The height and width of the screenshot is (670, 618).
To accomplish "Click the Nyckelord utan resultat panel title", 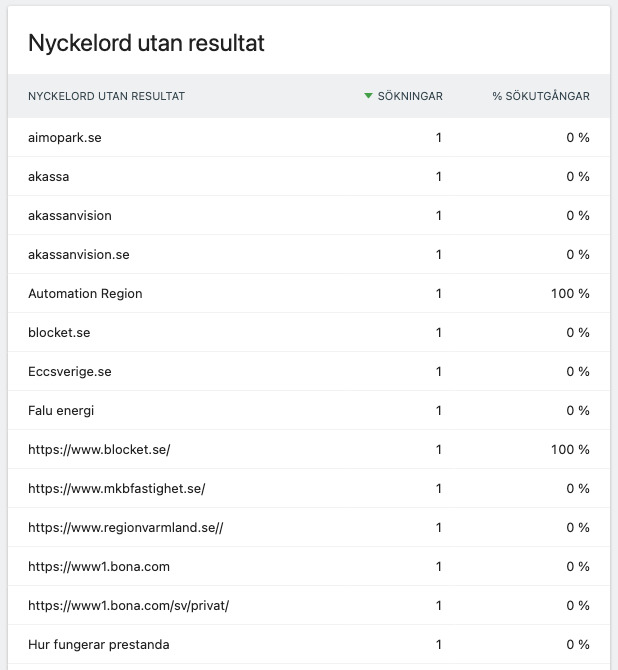I will point(146,43).
